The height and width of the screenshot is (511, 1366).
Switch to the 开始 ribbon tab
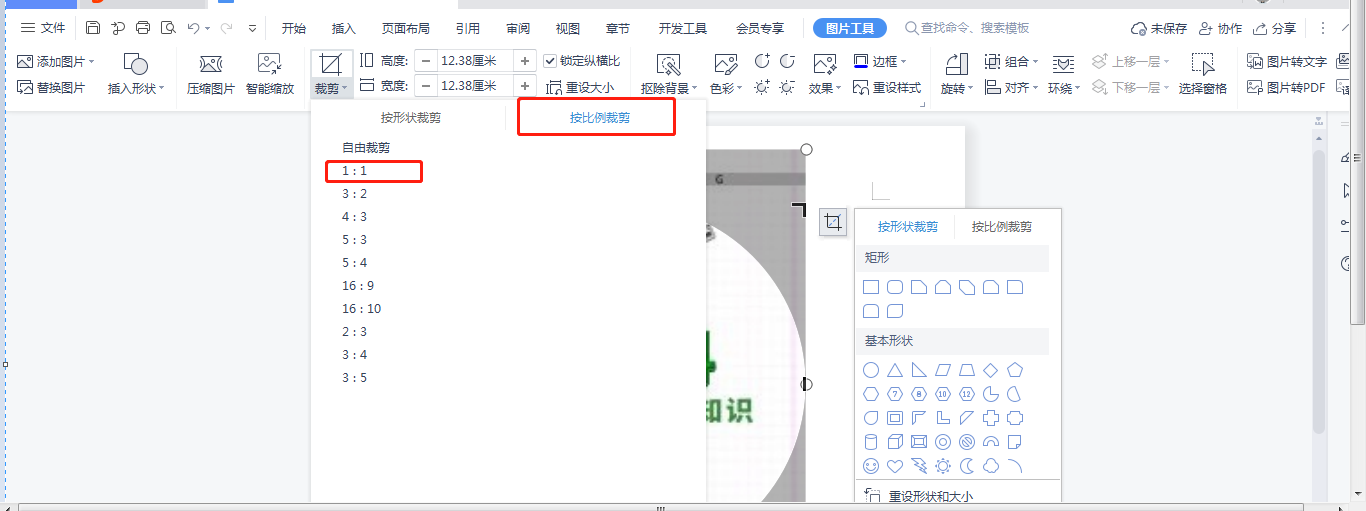pos(294,28)
